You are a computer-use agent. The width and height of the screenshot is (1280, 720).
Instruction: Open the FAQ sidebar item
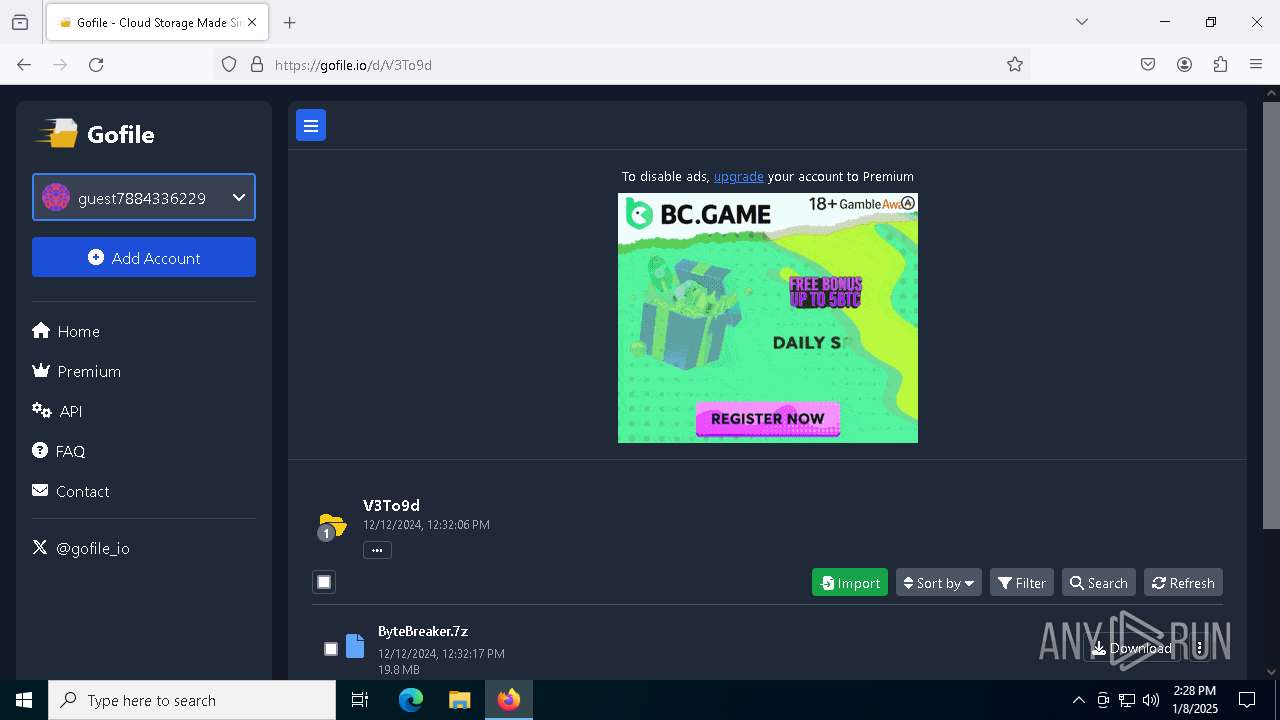point(59,451)
